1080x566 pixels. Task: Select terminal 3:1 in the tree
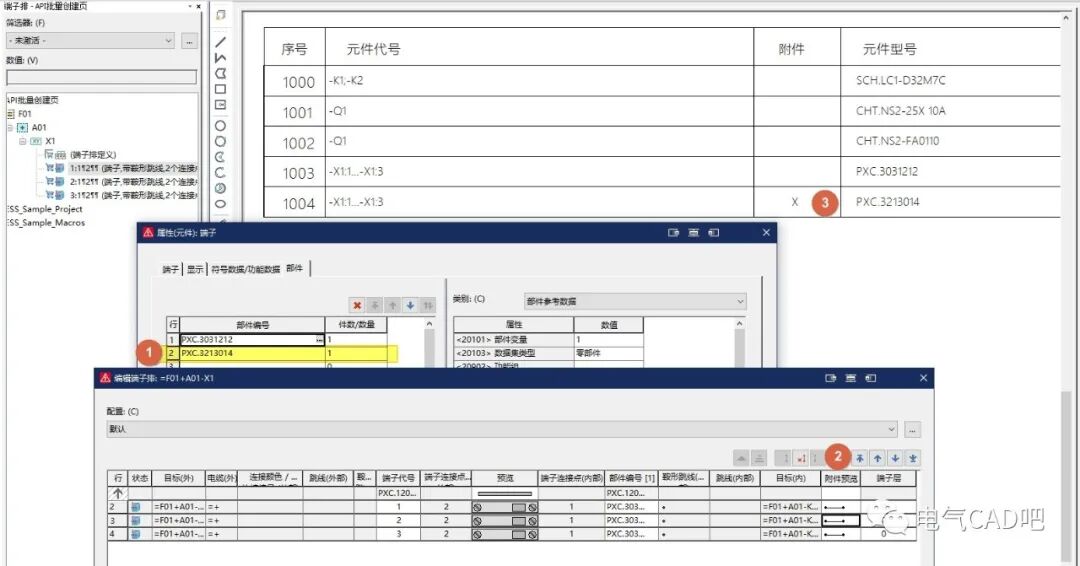(x=133, y=196)
